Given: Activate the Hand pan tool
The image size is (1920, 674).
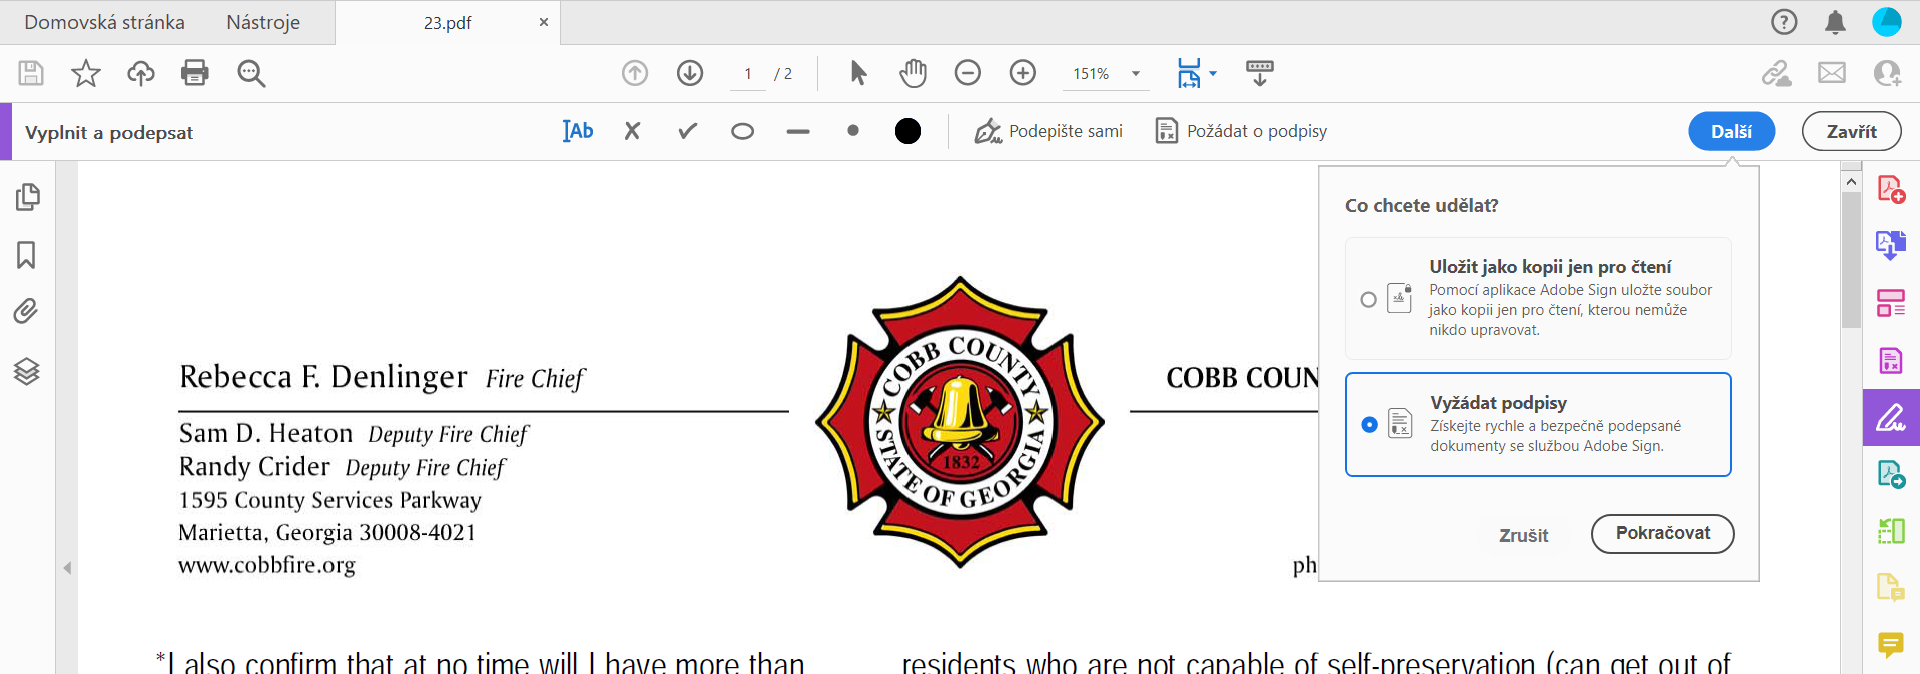Looking at the screenshot, I should [x=913, y=73].
